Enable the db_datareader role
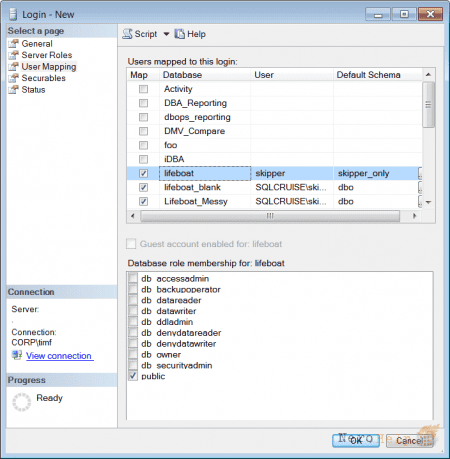The height and width of the screenshot is (459, 450). pyautogui.click(x=133, y=300)
